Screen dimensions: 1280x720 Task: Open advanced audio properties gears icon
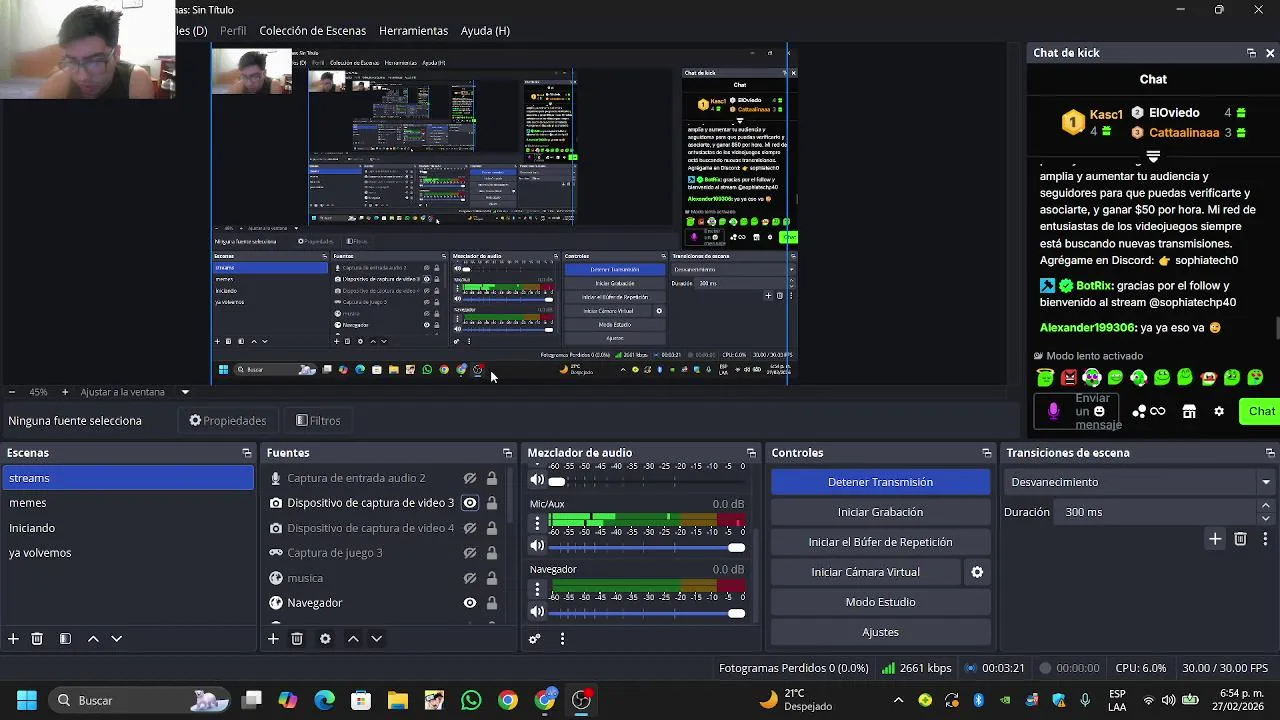535,639
